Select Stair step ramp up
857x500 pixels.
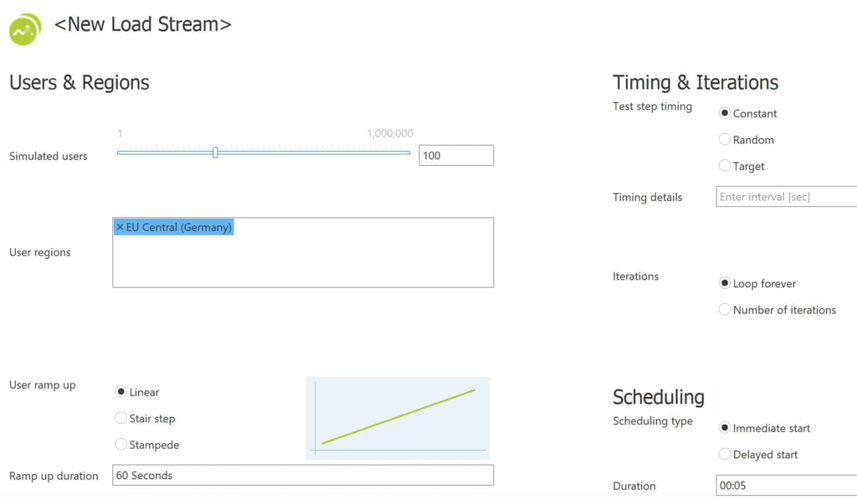pos(121,418)
